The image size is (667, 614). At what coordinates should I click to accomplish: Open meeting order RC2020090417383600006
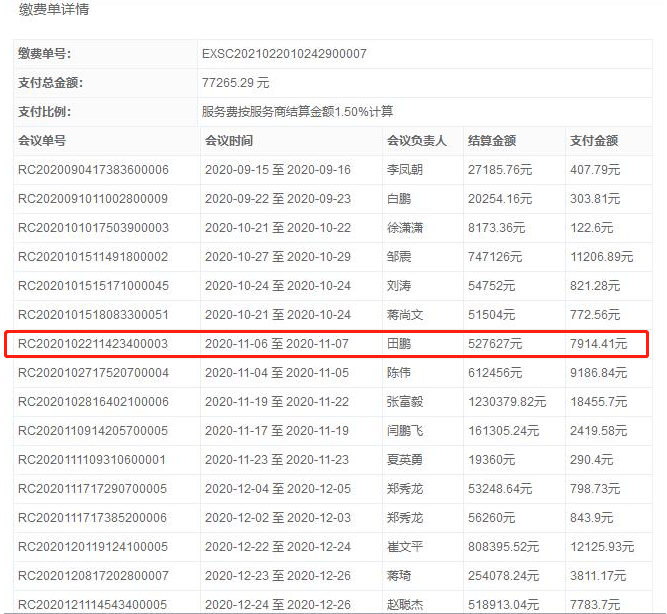pyautogui.click(x=94, y=170)
